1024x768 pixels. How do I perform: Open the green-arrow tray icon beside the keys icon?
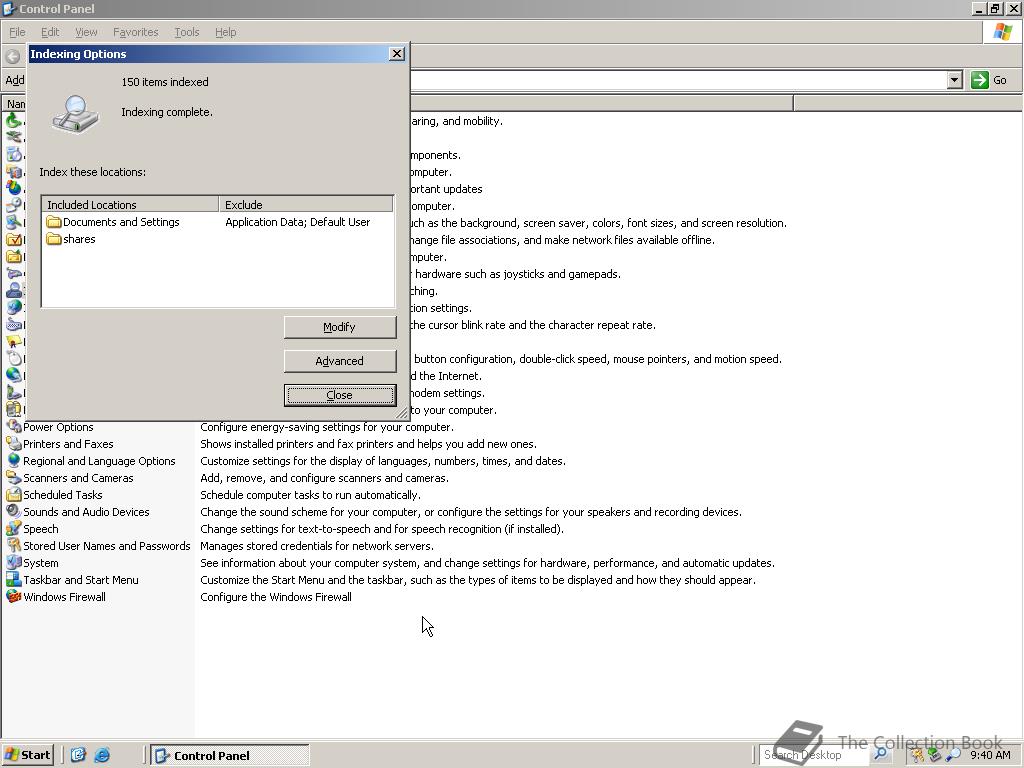935,755
